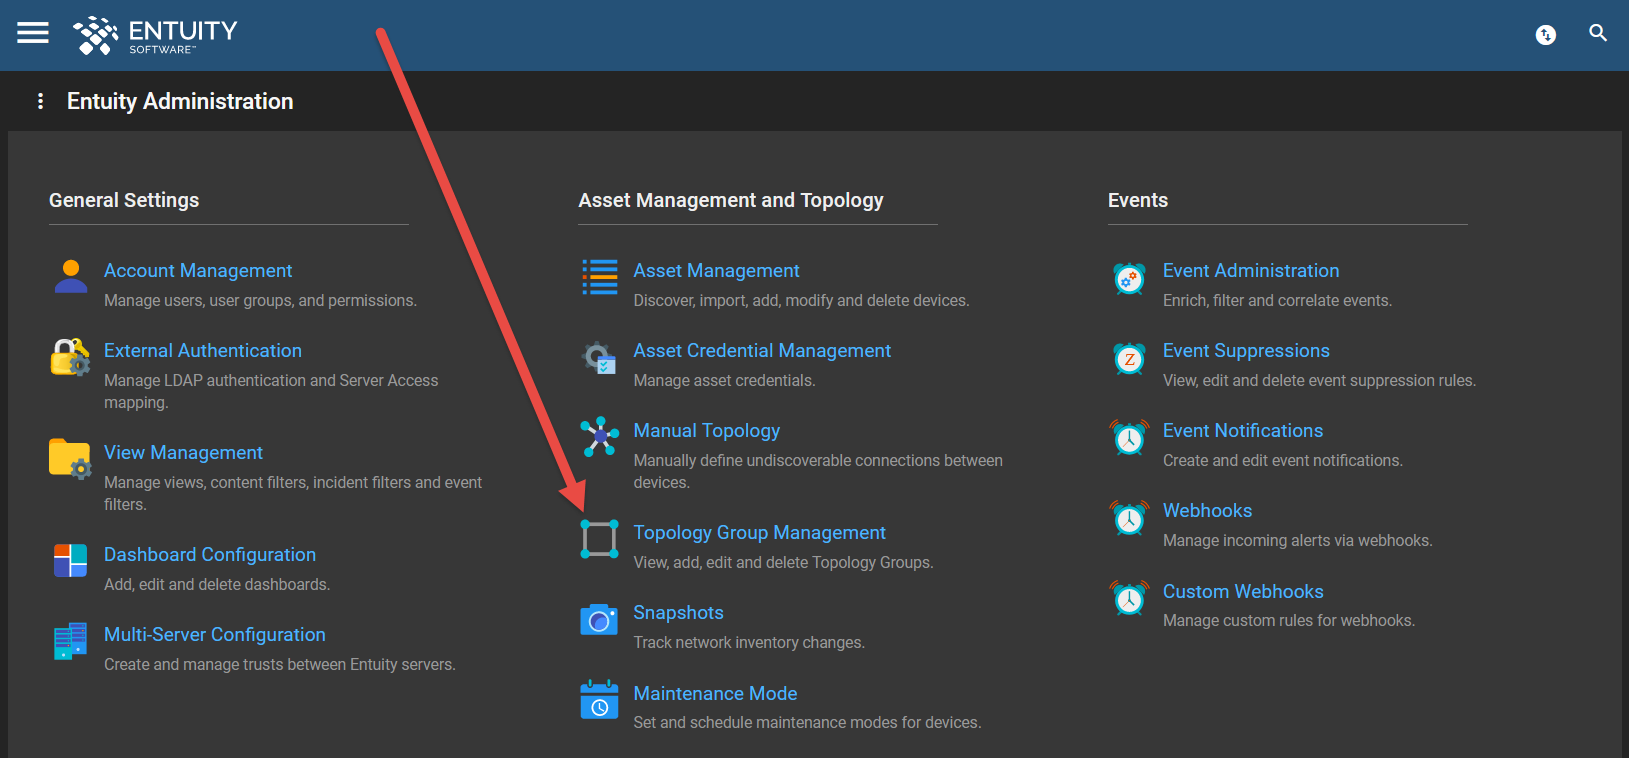Viewport: 1629px width, 758px height.
Task: Click the 'General Settings' section heading
Action: tap(124, 200)
